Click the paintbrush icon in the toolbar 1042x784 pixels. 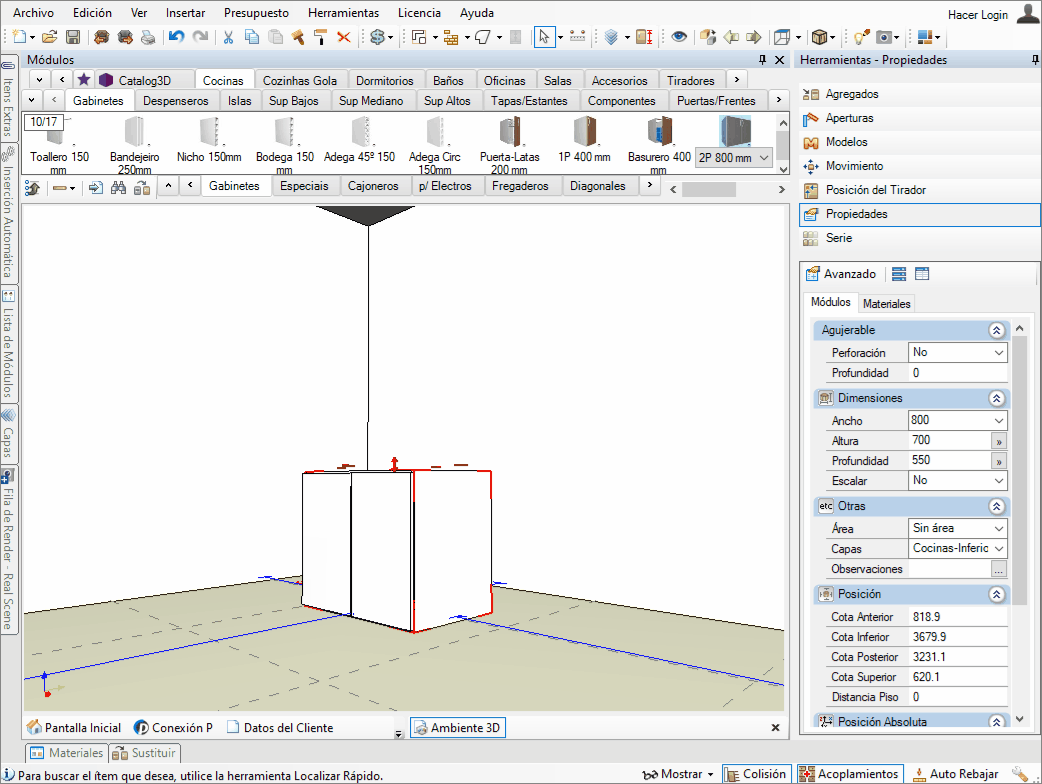coord(298,37)
